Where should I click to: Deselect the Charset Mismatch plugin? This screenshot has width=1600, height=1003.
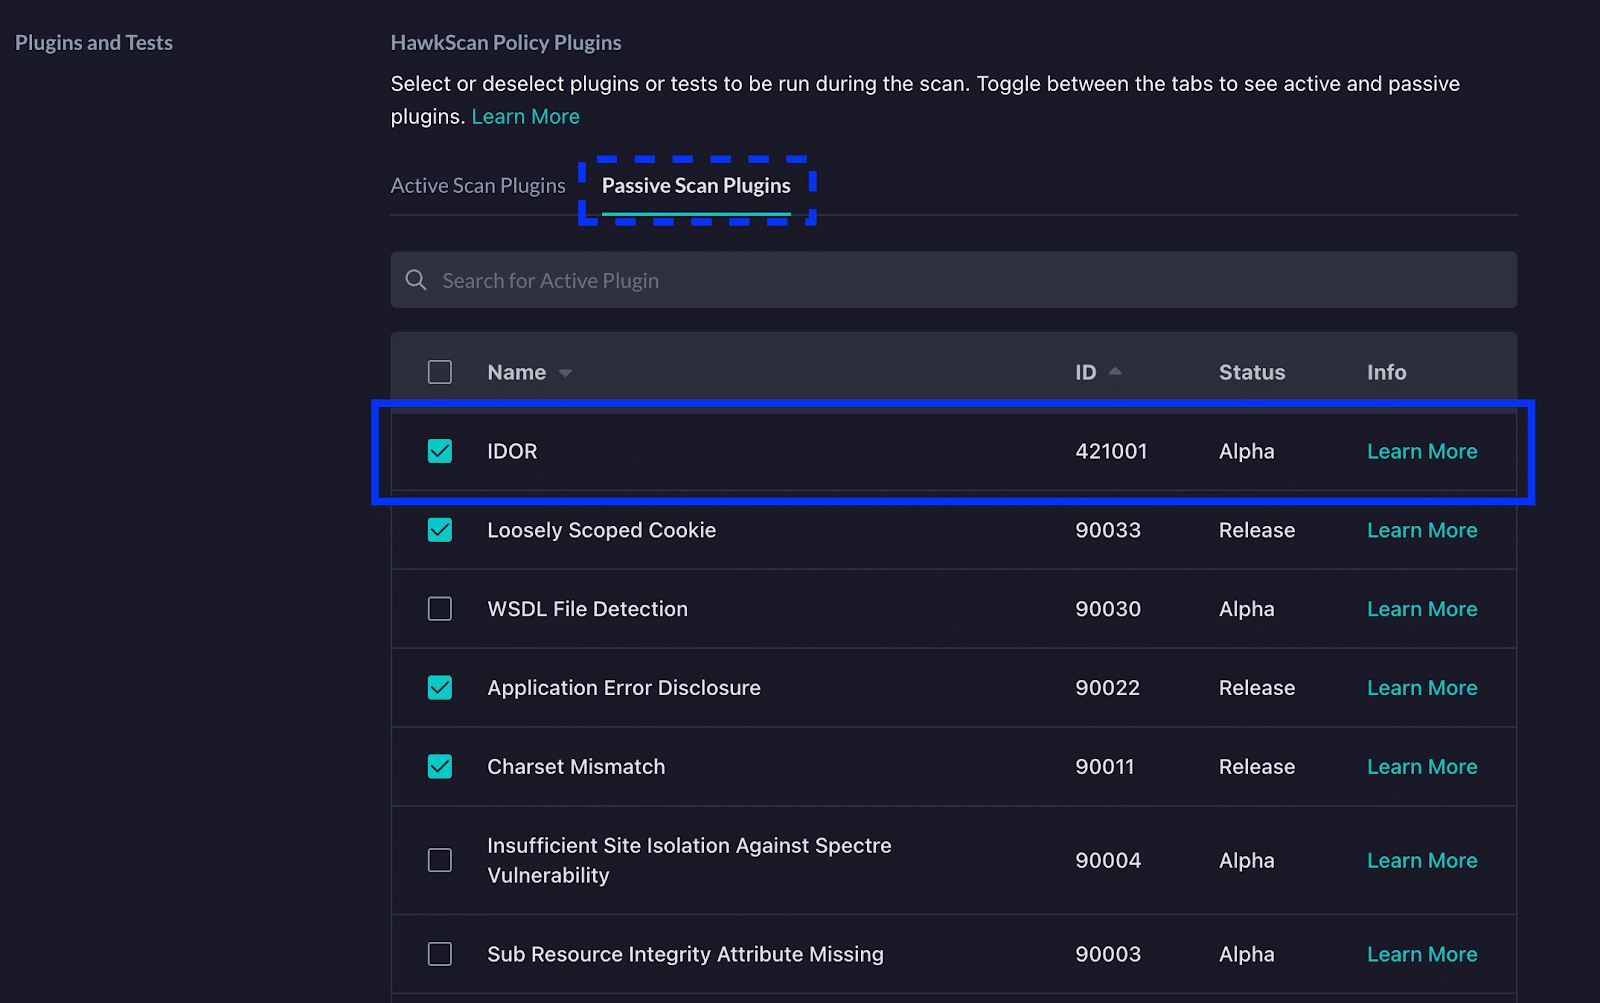tap(440, 767)
